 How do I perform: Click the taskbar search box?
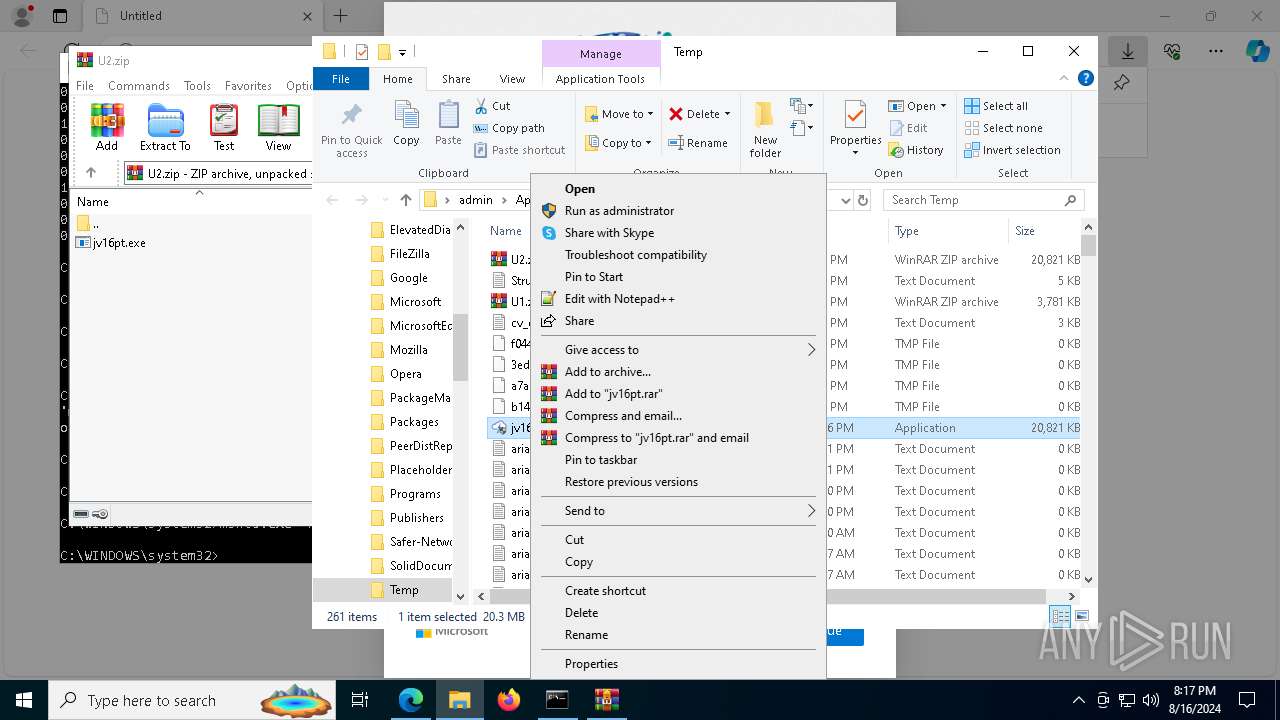coord(193,700)
